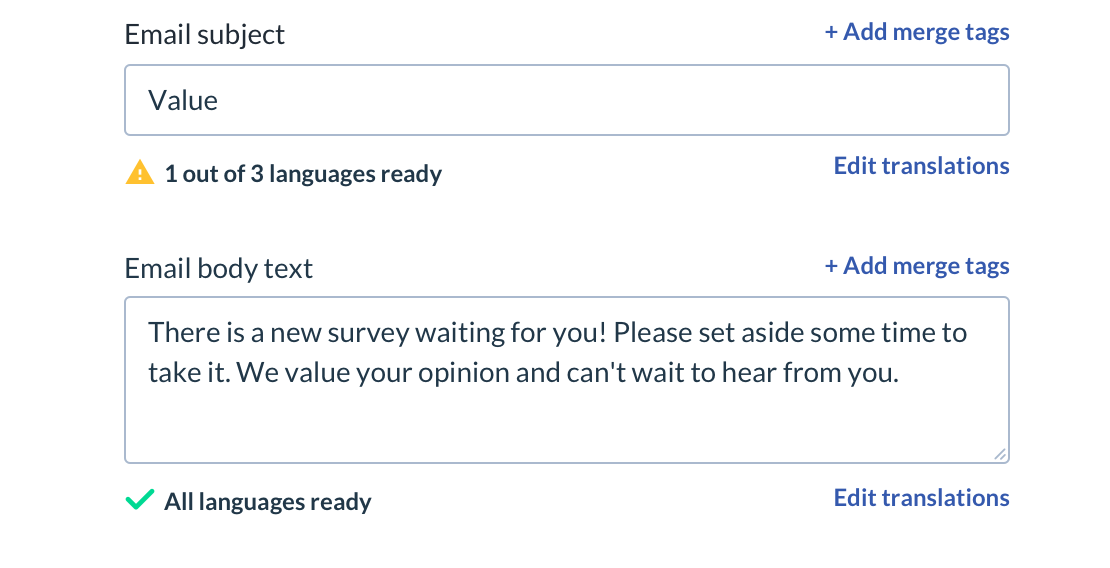Screen dimensions: 1110x568
Task: Edit translations for the Email subject
Action: pos(921,166)
